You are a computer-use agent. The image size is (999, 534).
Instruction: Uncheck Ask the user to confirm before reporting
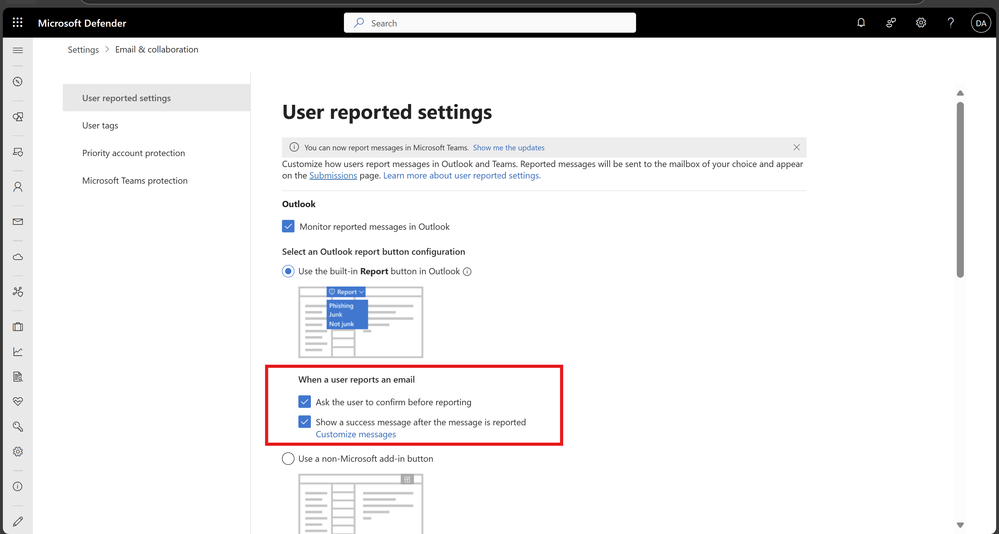(305, 402)
